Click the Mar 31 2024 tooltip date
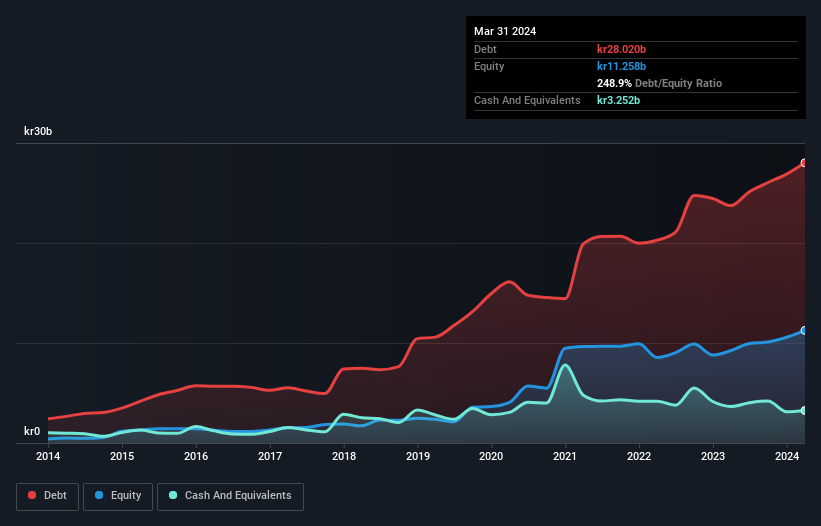 click(505, 31)
